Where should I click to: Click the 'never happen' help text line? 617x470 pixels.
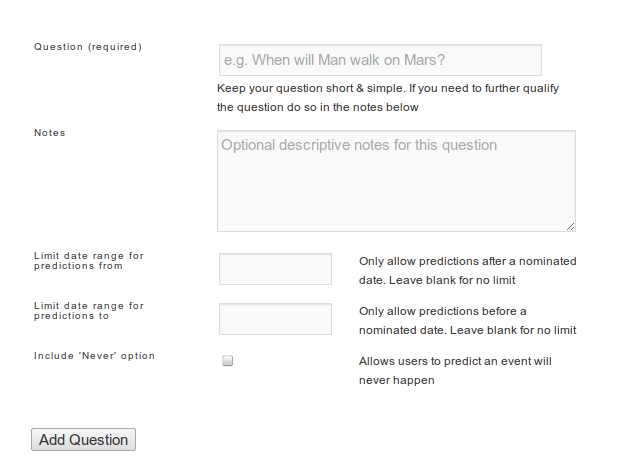[397, 380]
